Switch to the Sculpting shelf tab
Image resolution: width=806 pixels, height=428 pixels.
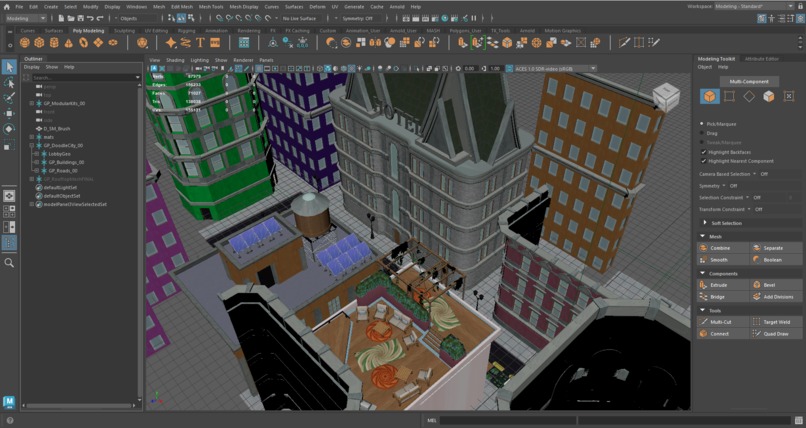(124, 31)
